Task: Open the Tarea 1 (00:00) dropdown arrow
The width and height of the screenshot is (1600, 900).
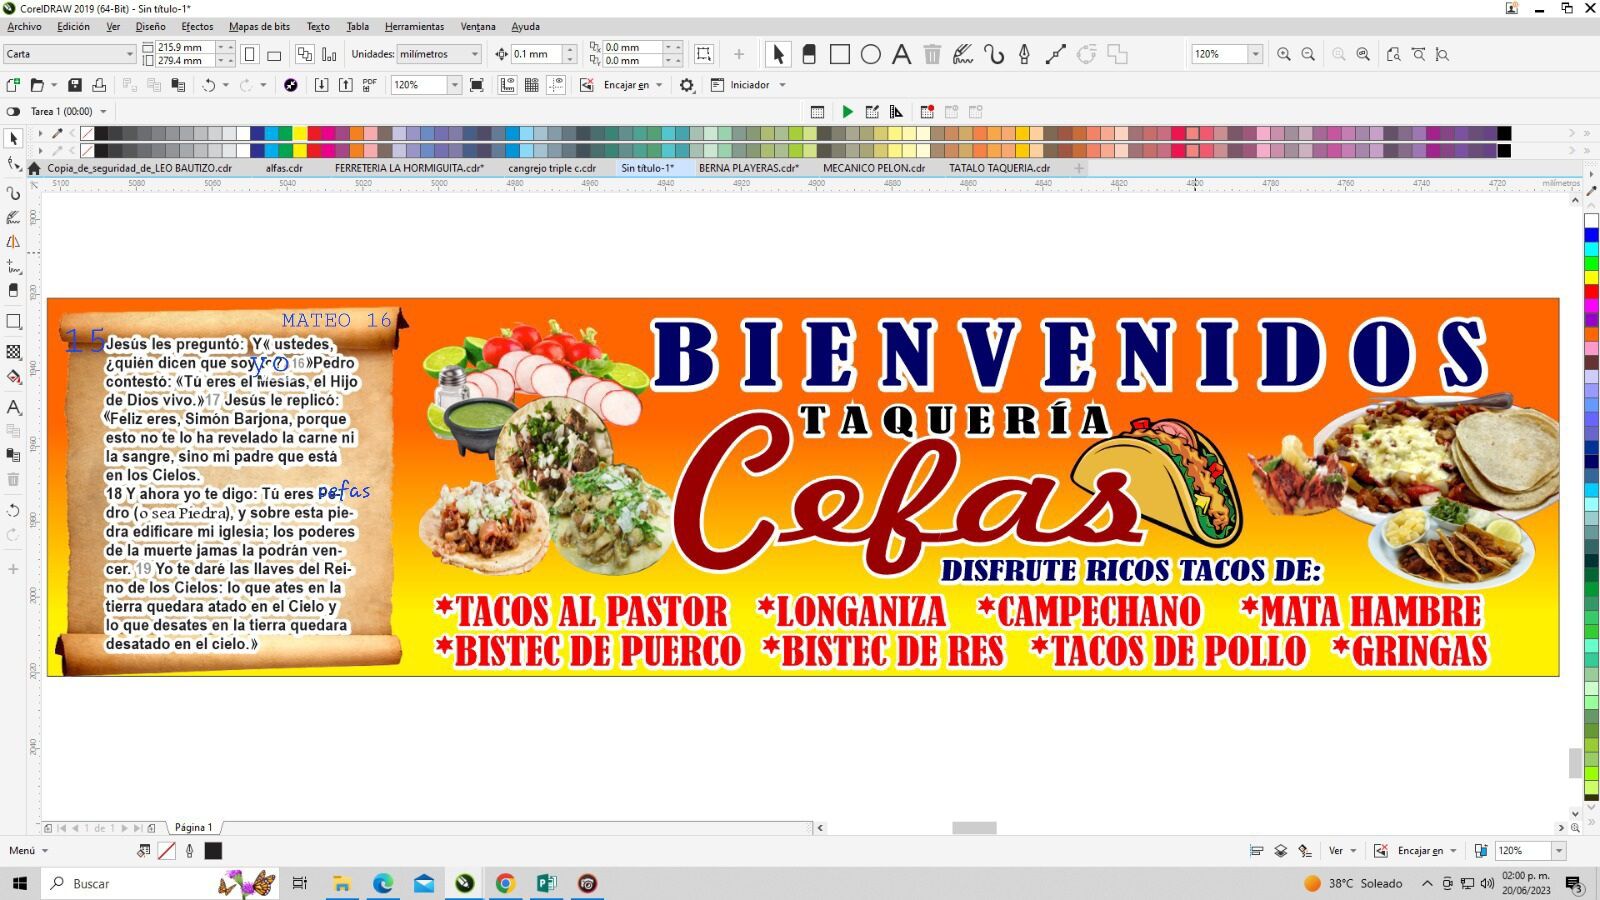Action: pos(103,112)
